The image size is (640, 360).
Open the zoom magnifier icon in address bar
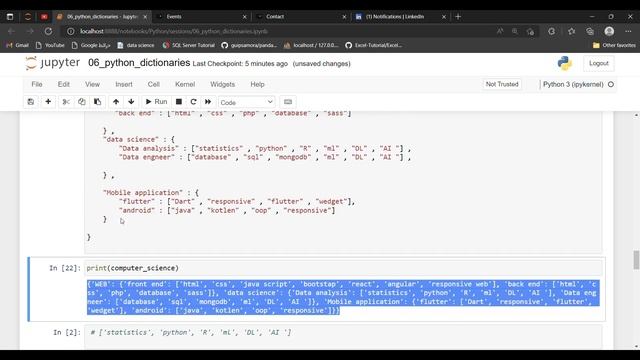point(515,31)
